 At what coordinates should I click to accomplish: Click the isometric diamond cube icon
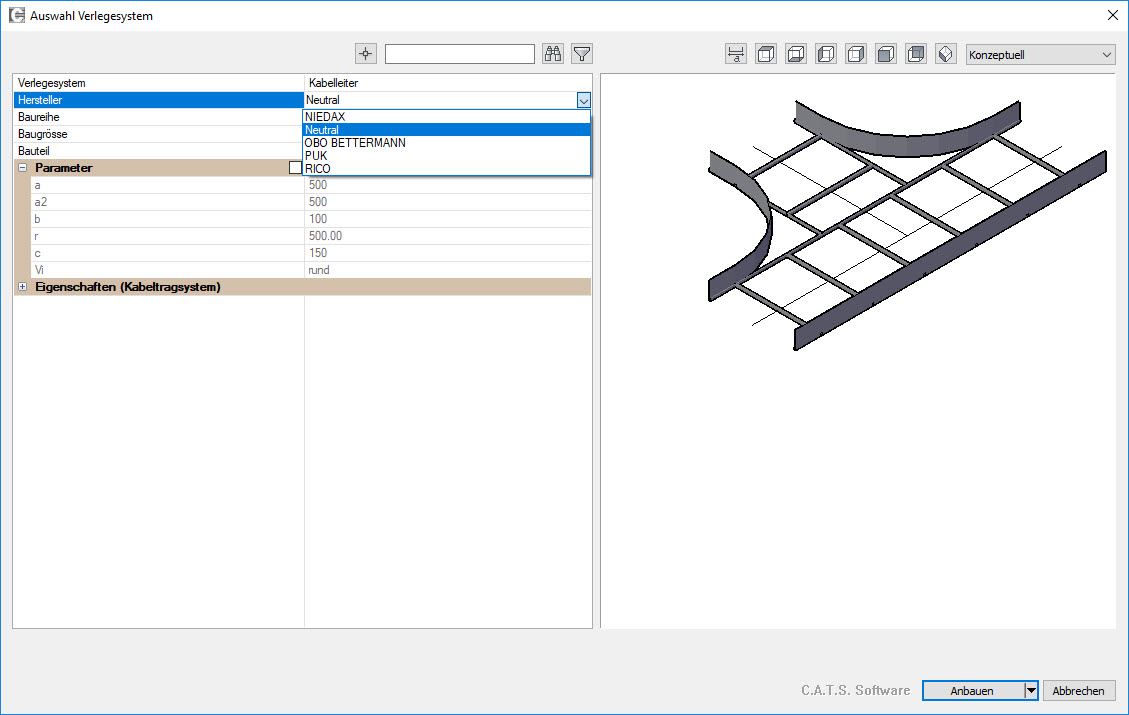946,54
